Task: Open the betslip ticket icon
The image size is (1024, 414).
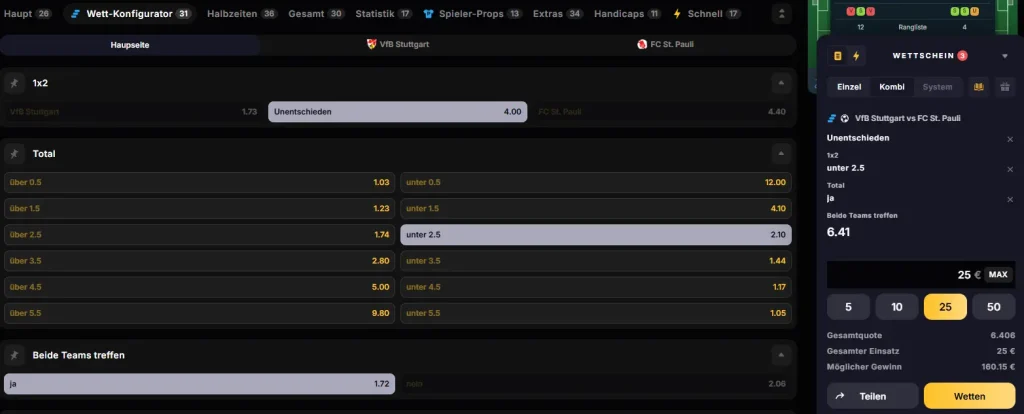Action: 837,56
